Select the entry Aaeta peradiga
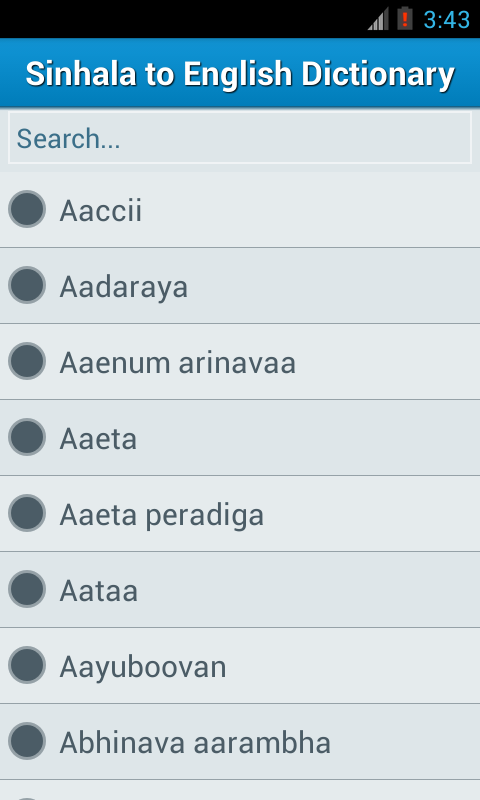The image size is (480, 800). [x=240, y=514]
